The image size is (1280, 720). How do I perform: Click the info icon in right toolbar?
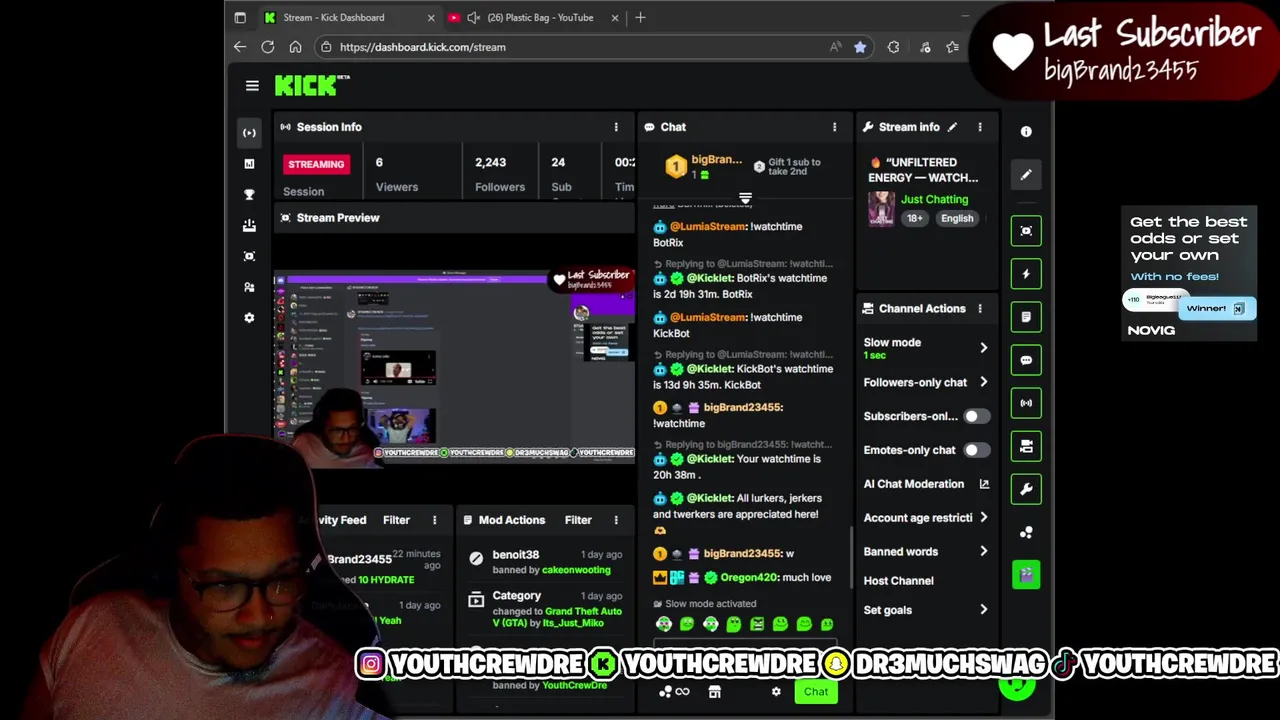point(1026,131)
